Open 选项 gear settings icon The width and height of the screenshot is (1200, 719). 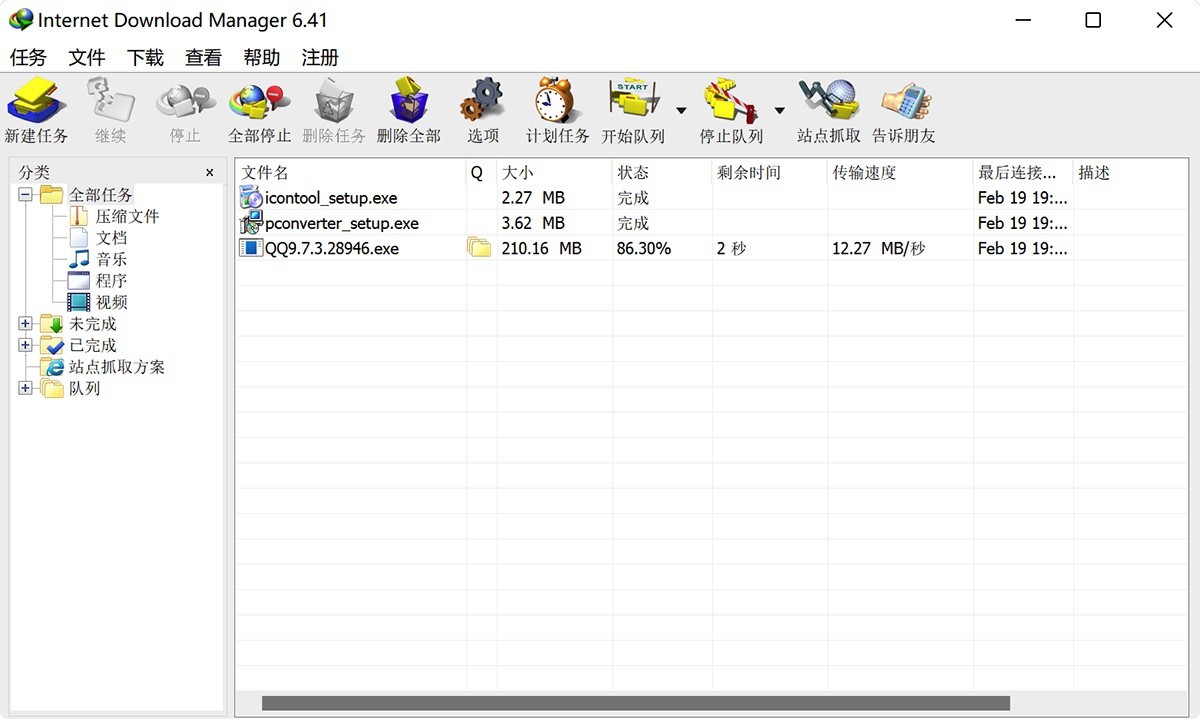[x=482, y=101]
